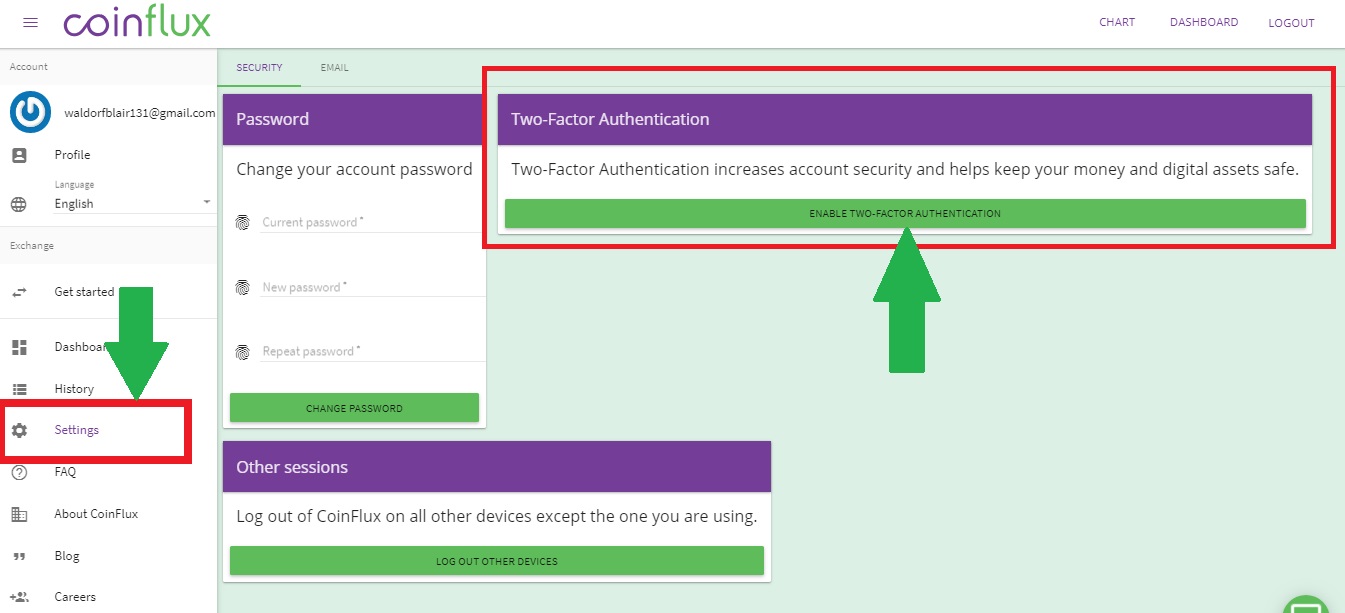Screen dimensions: 1345x613
Task: Click the fingerprint icon beside Repeat password
Action: (x=242, y=352)
